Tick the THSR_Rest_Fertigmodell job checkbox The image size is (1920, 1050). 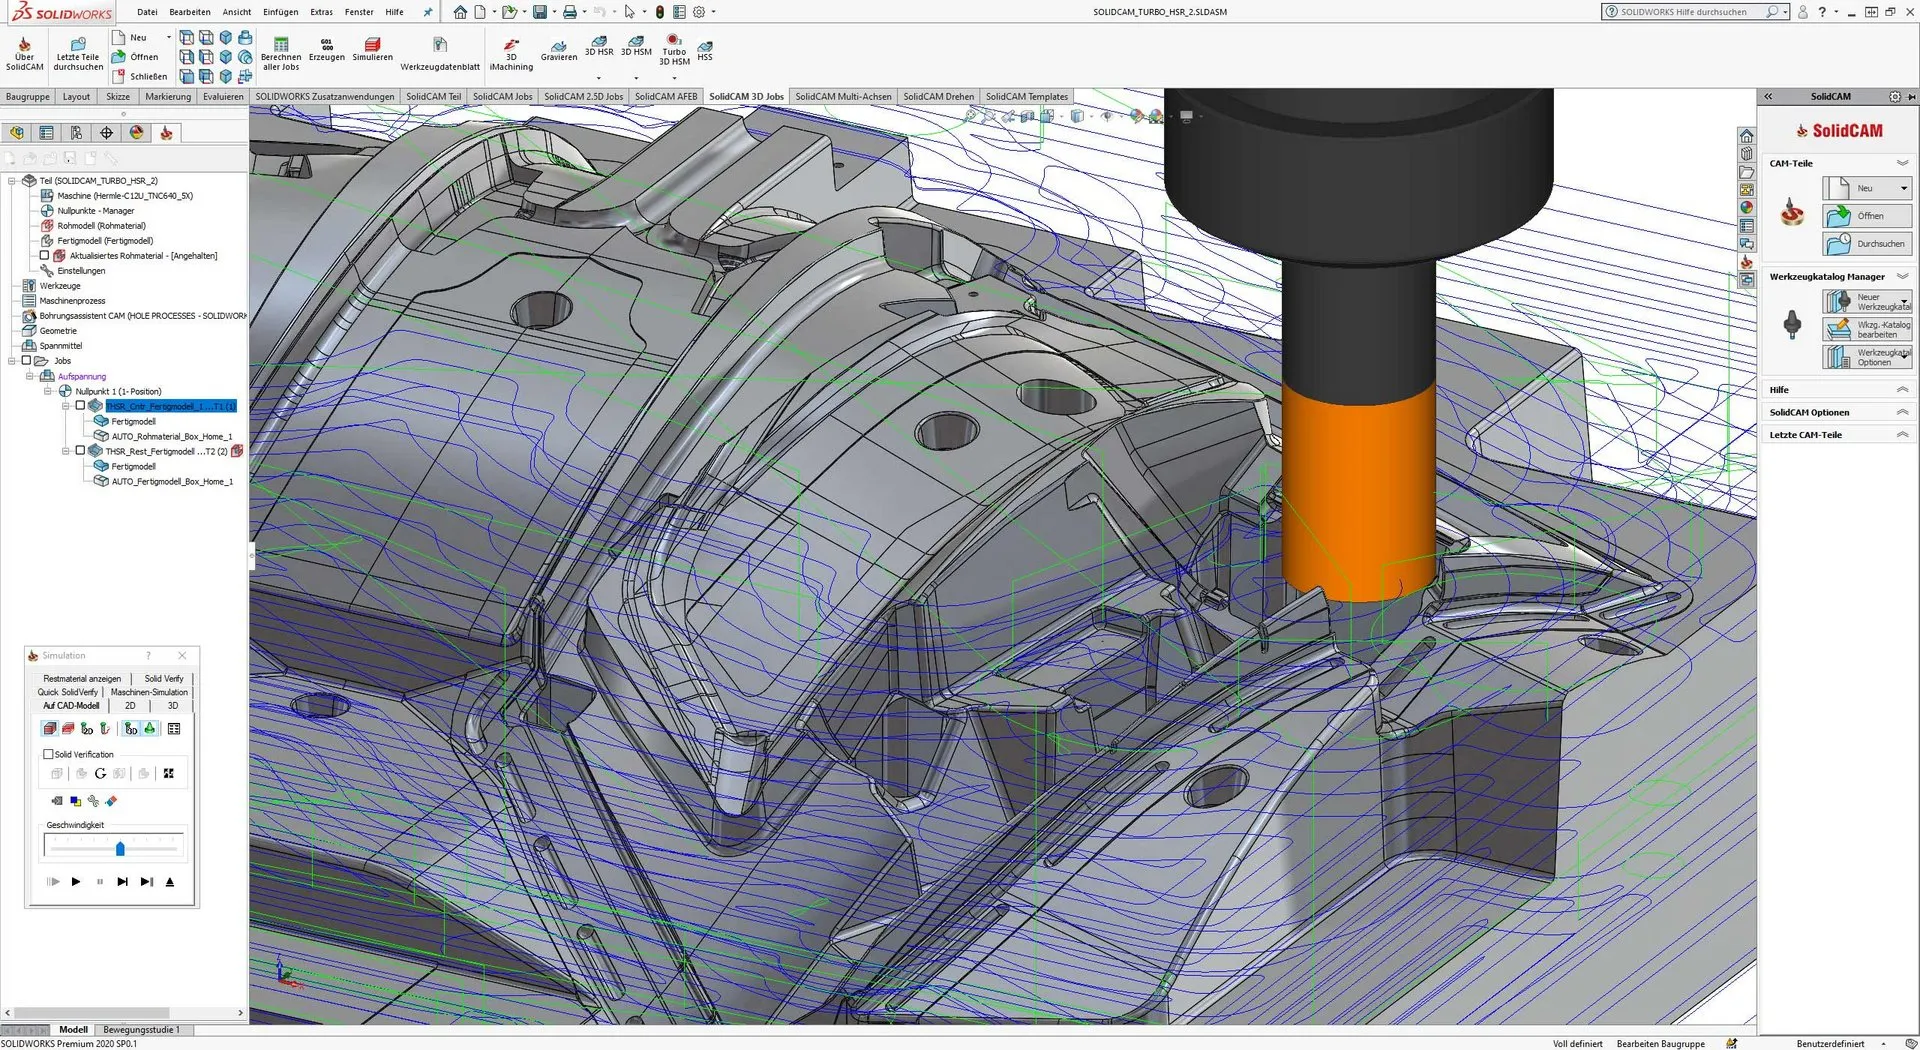[x=80, y=451]
